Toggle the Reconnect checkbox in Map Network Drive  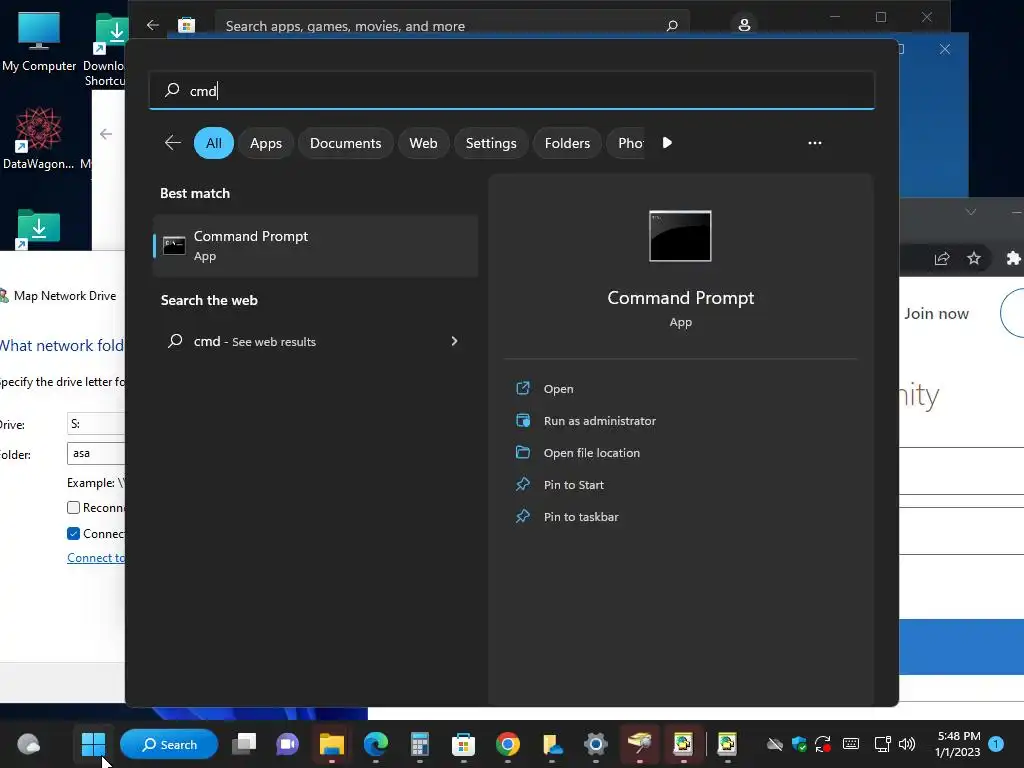(73, 507)
